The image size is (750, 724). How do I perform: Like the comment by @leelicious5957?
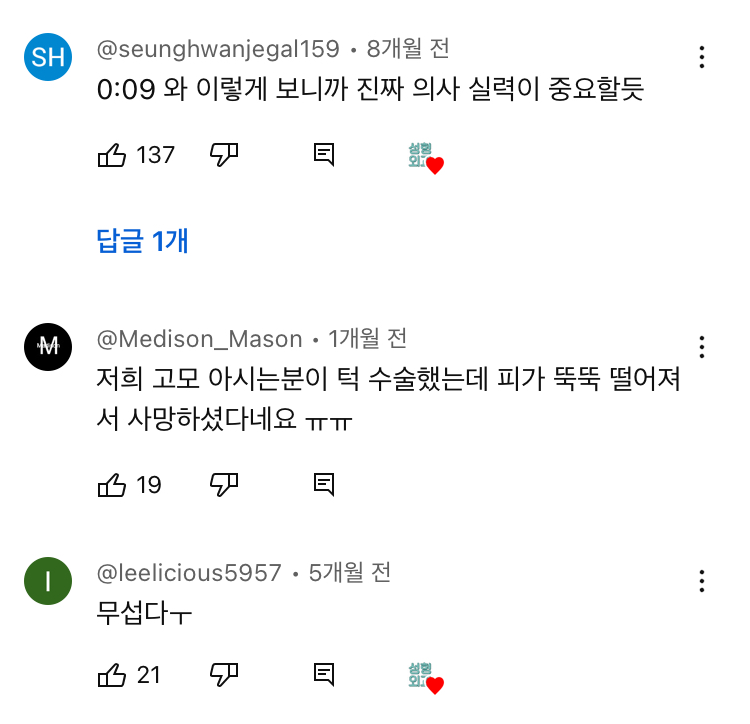pyautogui.click(x=112, y=675)
